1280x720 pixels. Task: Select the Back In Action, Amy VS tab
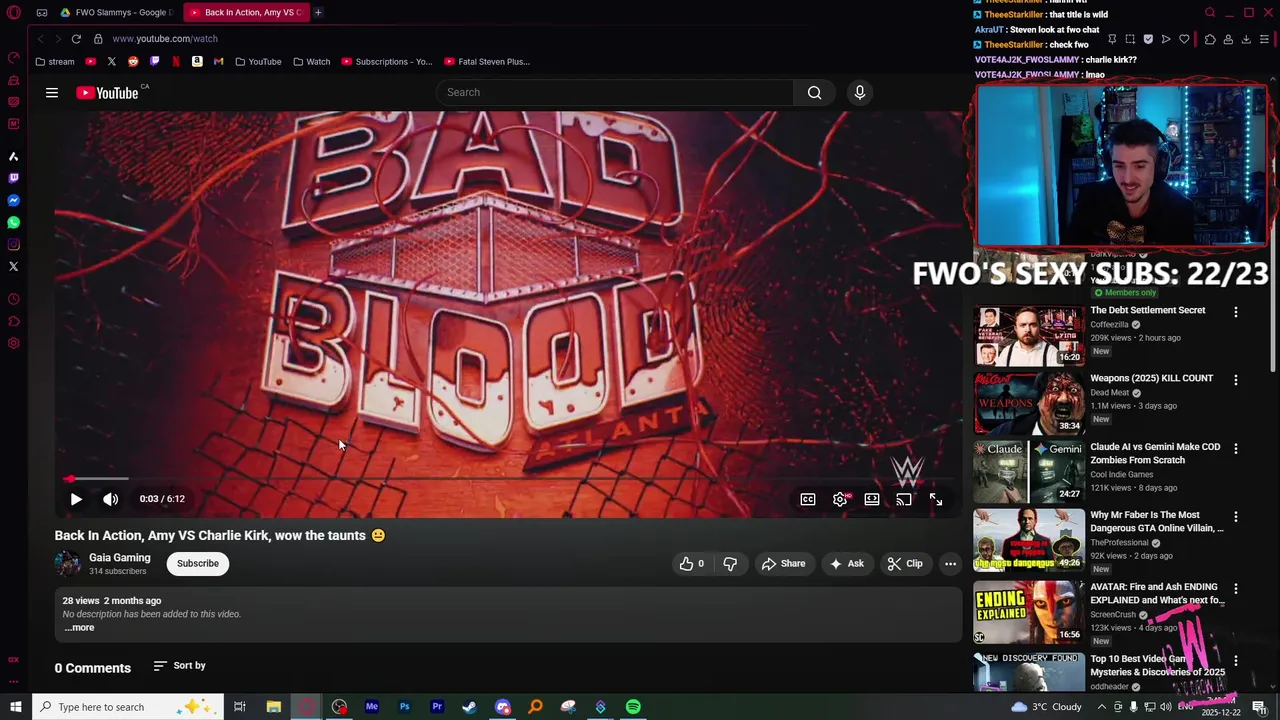pos(245,12)
